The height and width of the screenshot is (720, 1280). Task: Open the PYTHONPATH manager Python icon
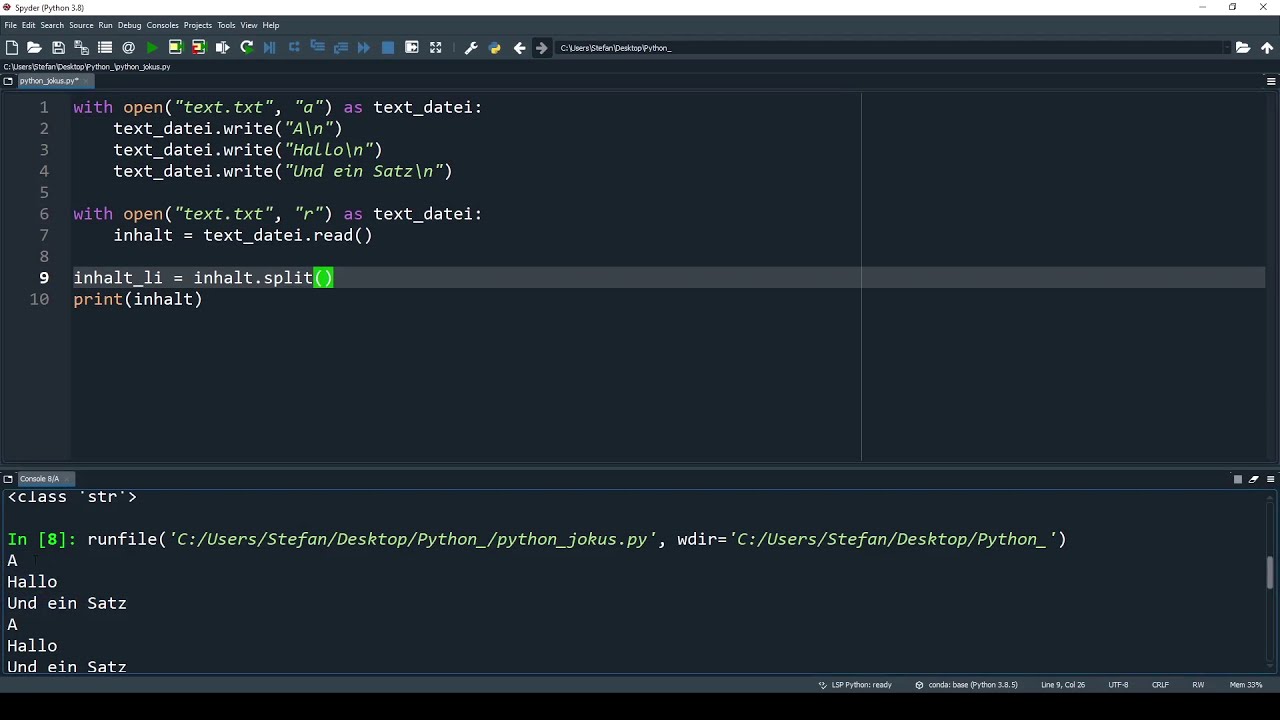[494, 47]
